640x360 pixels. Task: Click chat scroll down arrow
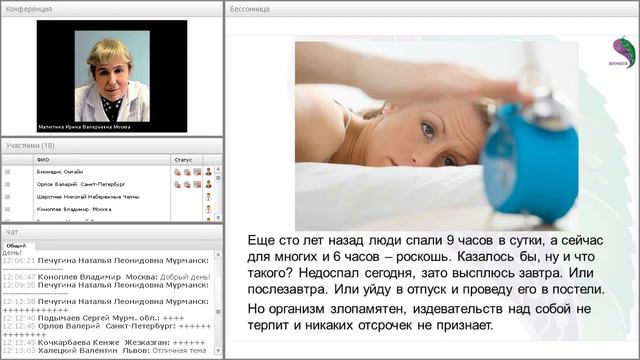click(x=218, y=351)
